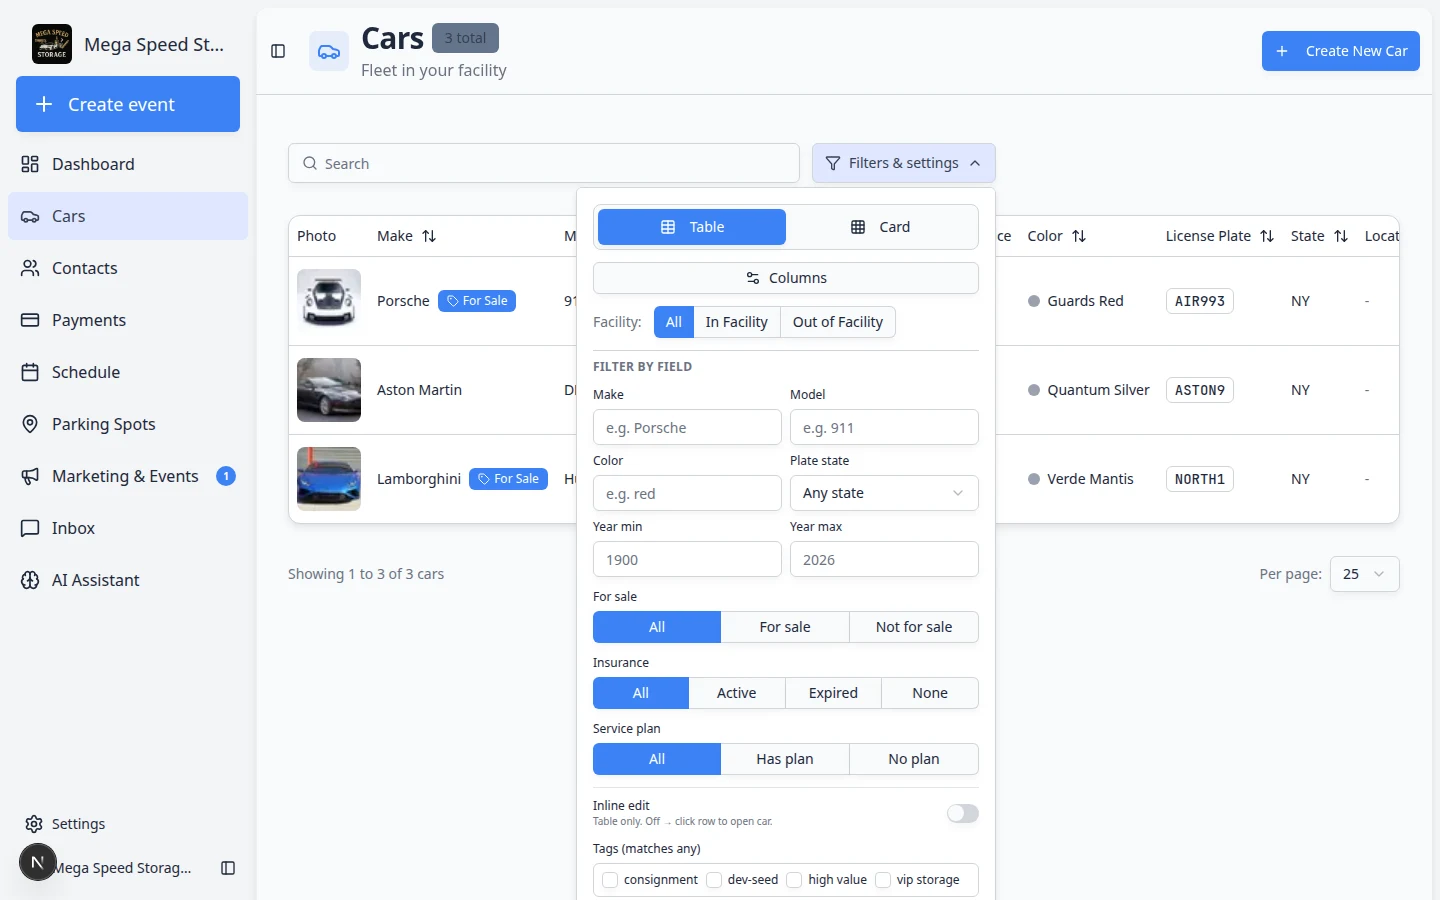Screen dimensions: 1440x900
Task: Open Dashboard from sidebar
Action: coord(128,164)
